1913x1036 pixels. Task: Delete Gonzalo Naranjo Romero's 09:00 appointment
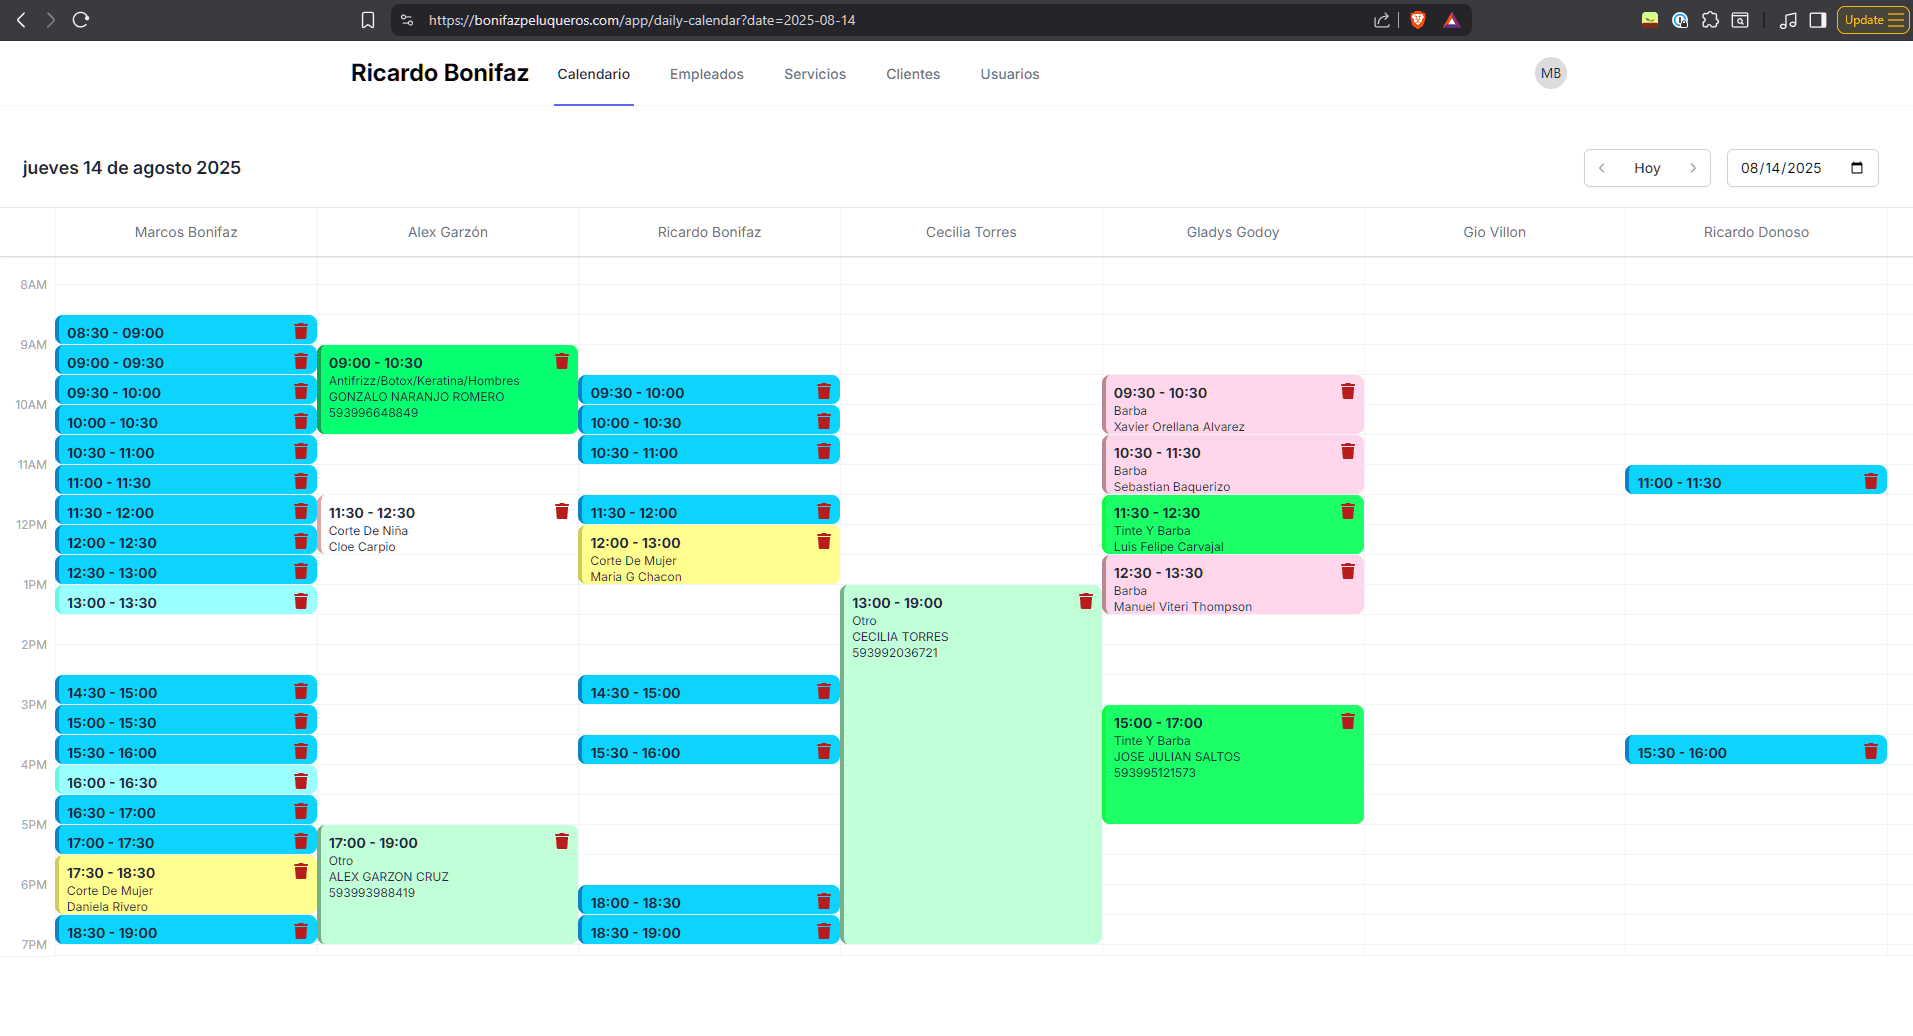(561, 361)
